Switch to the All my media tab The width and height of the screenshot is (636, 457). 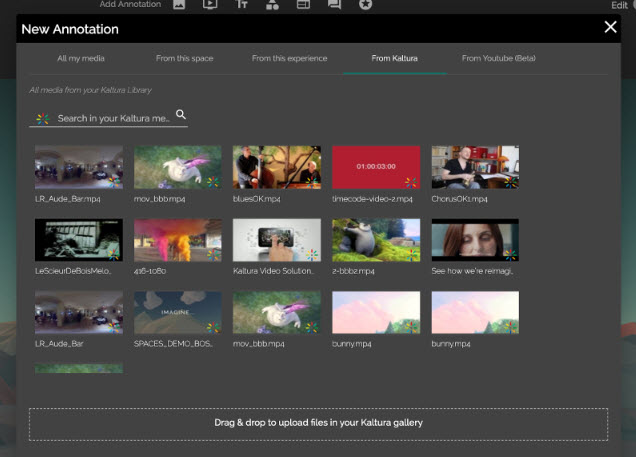click(x=82, y=59)
